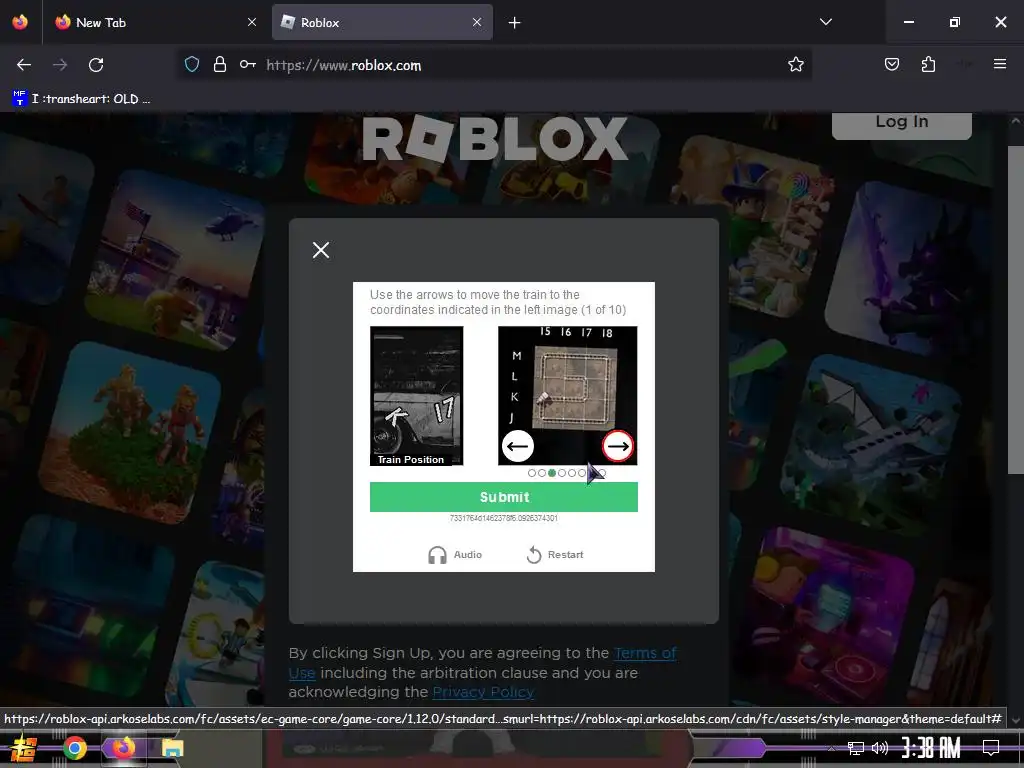Screen dimensions: 1024x768
Task: Open File Explorer from the taskbar
Action: [x=172, y=748]
